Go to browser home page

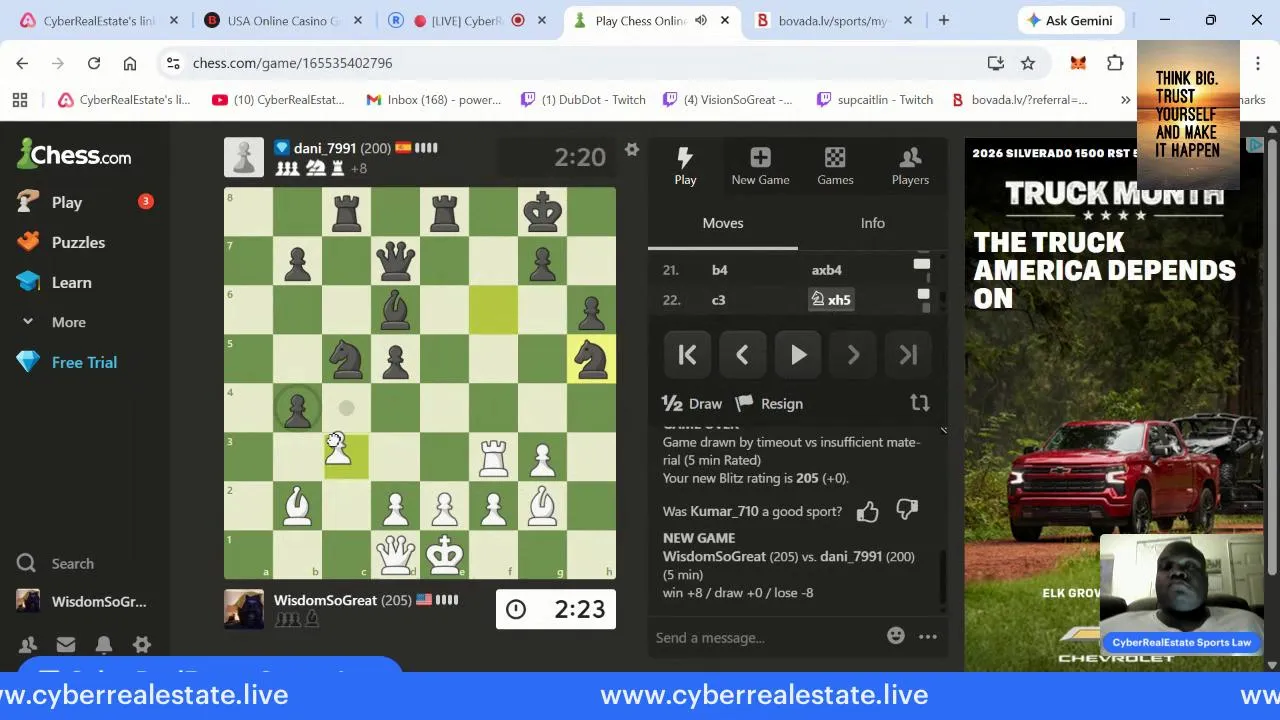click(130, 63)
